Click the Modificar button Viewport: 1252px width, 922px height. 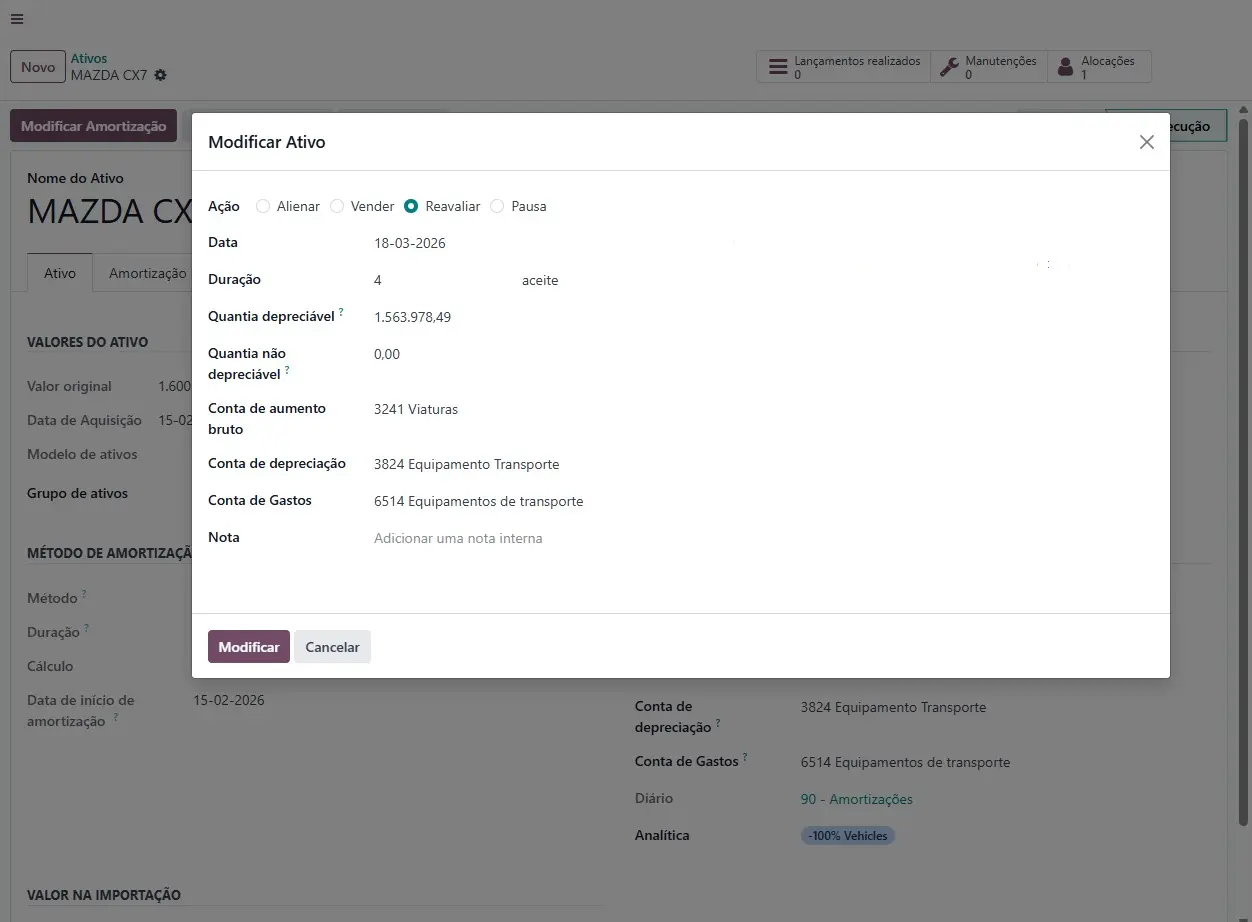point(249,647)
